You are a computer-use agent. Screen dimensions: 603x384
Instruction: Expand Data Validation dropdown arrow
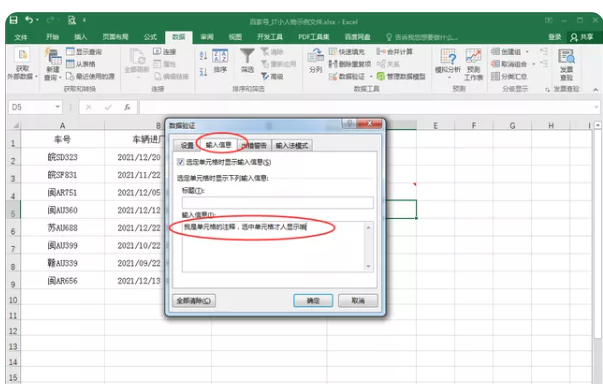point(371,76)
